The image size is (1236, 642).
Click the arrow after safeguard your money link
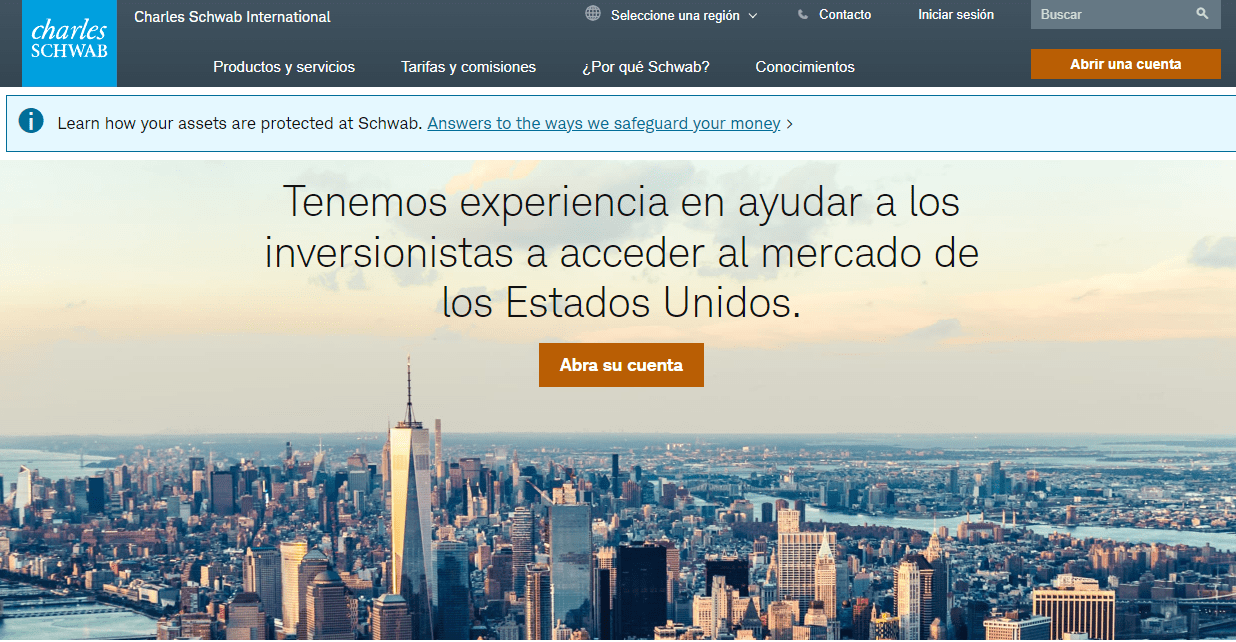789,123
